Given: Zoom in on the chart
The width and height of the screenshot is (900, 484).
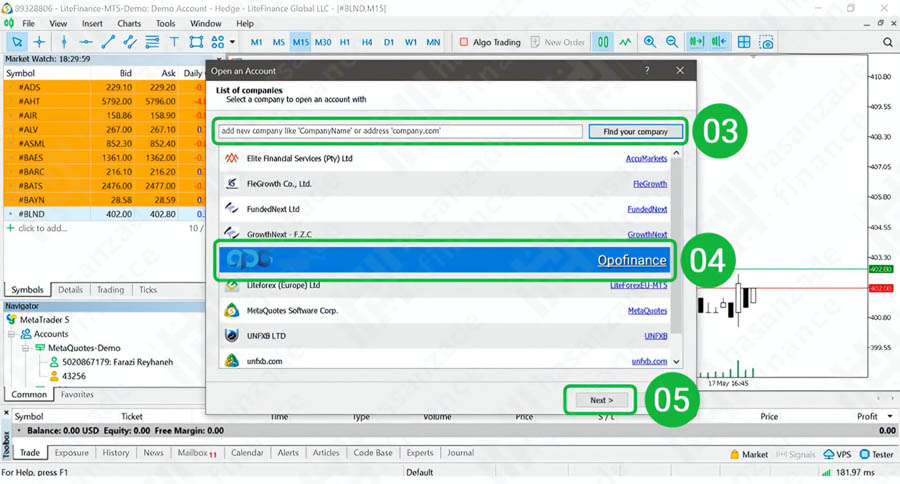Looking at the screenshot, I should click(650, 42).
